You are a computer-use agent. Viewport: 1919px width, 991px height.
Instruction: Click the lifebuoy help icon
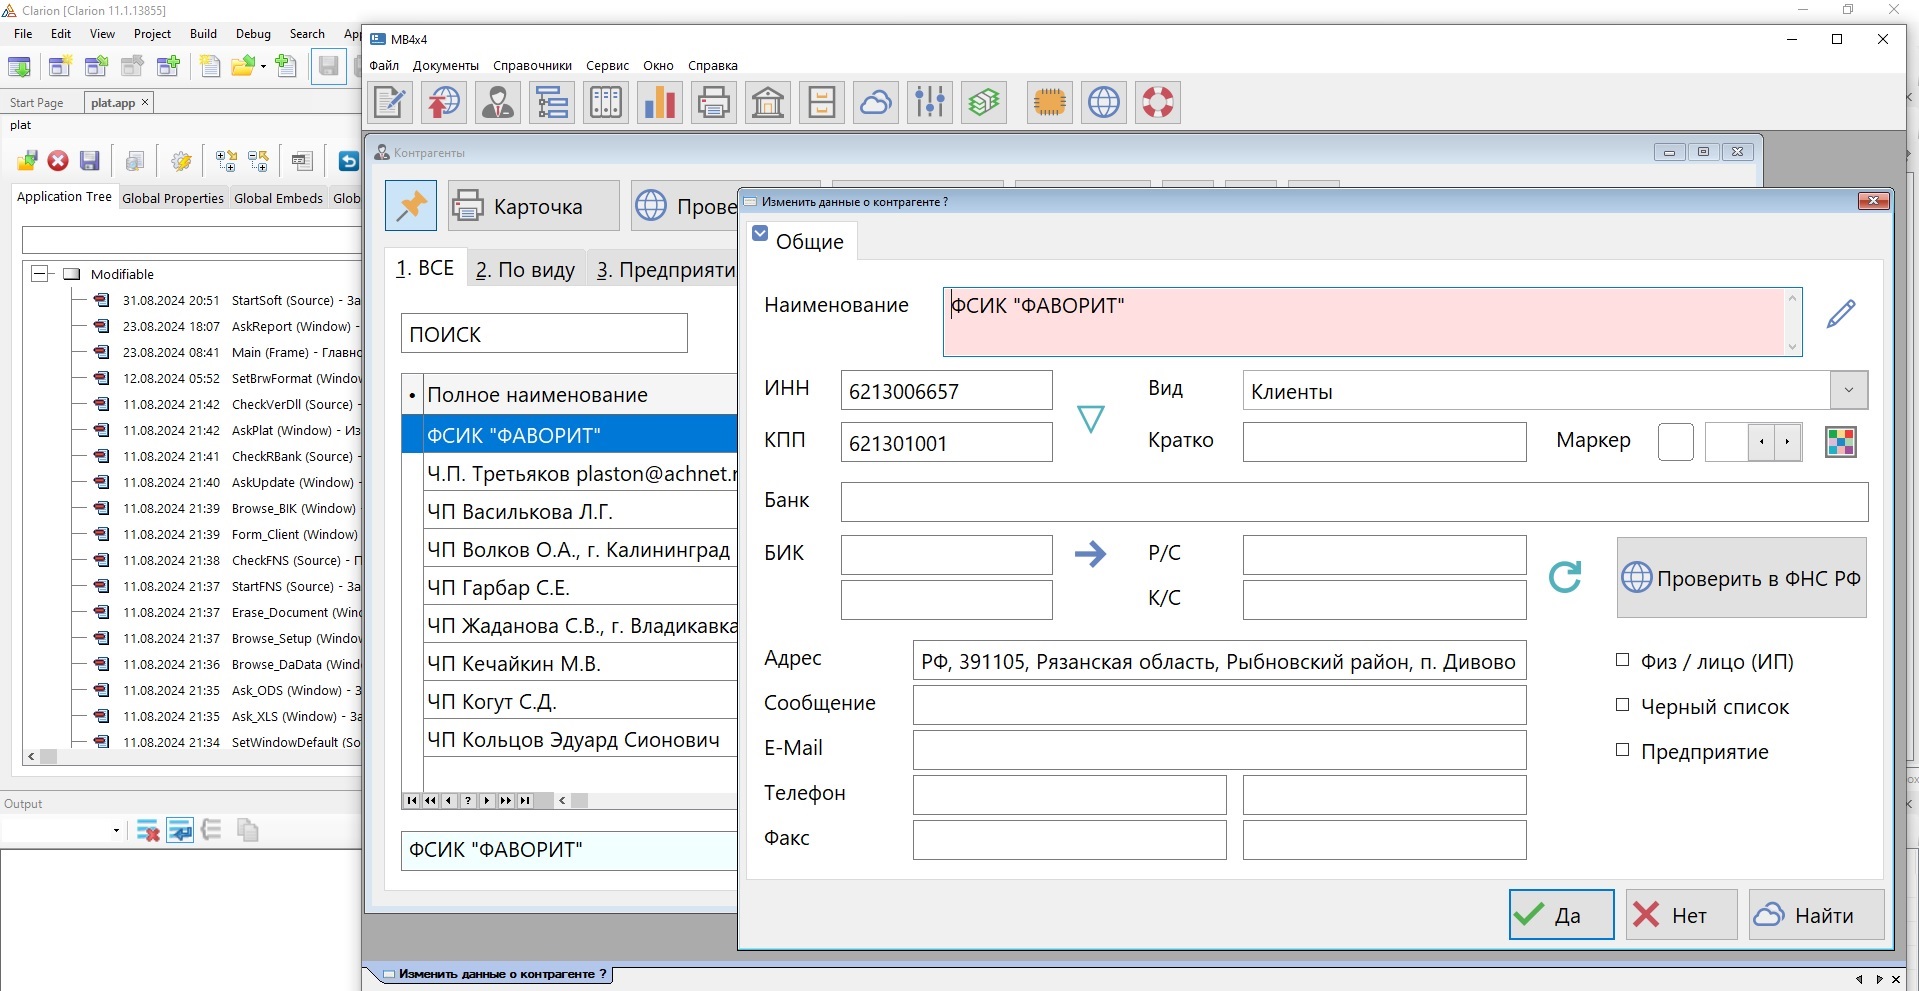coord(1158,102)
